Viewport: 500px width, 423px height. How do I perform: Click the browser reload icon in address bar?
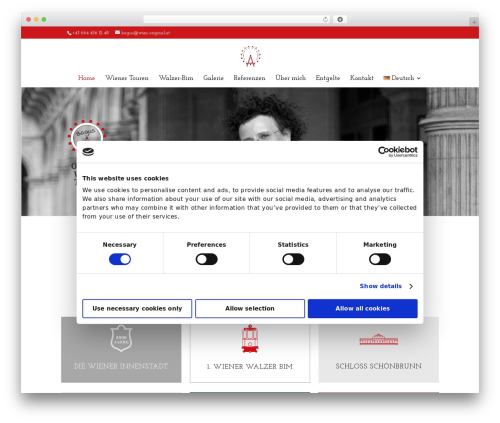325,20
